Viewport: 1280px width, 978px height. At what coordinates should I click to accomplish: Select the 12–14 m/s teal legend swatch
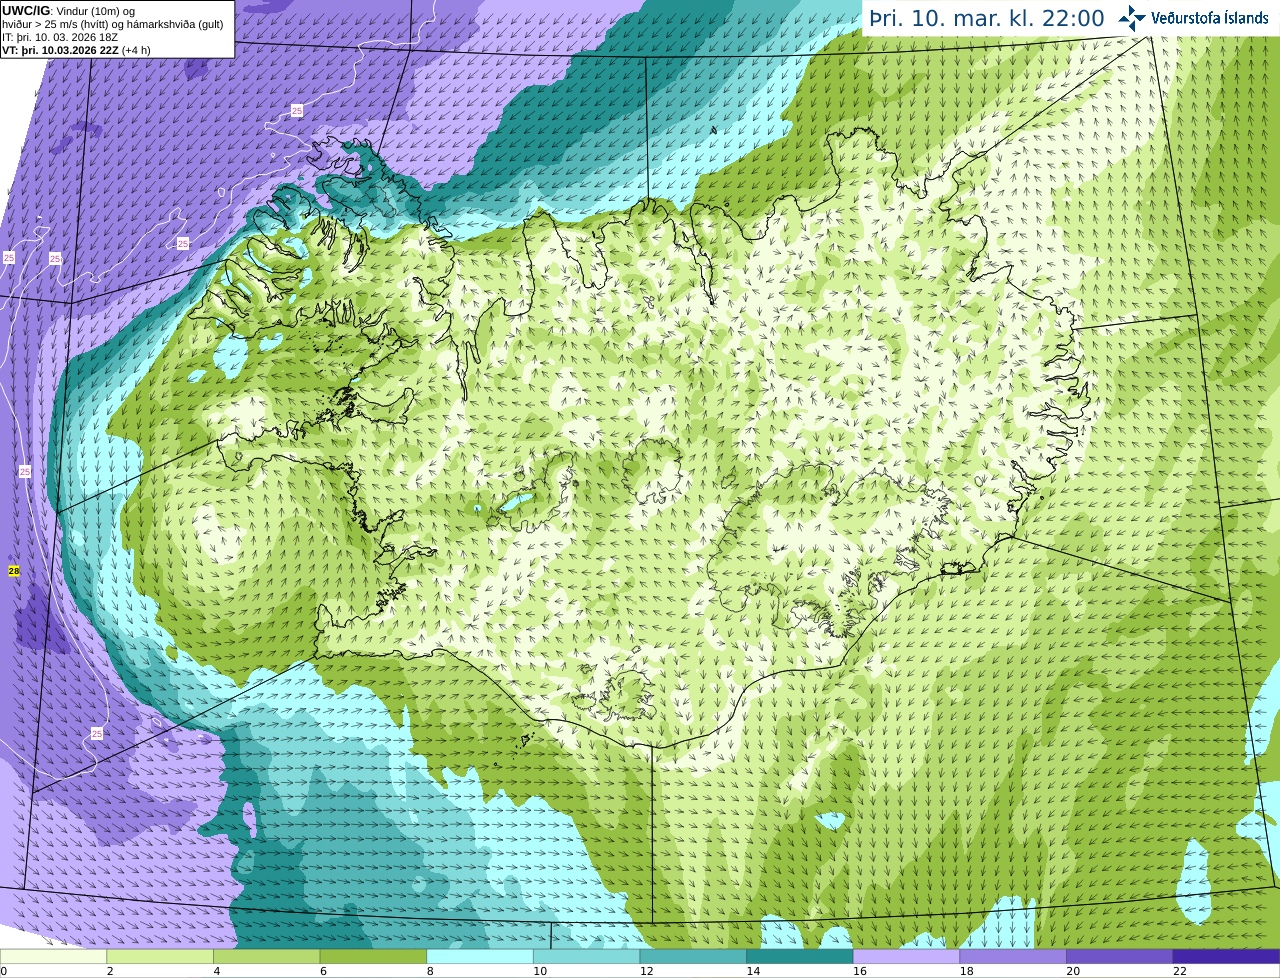(x=693, y=956)
